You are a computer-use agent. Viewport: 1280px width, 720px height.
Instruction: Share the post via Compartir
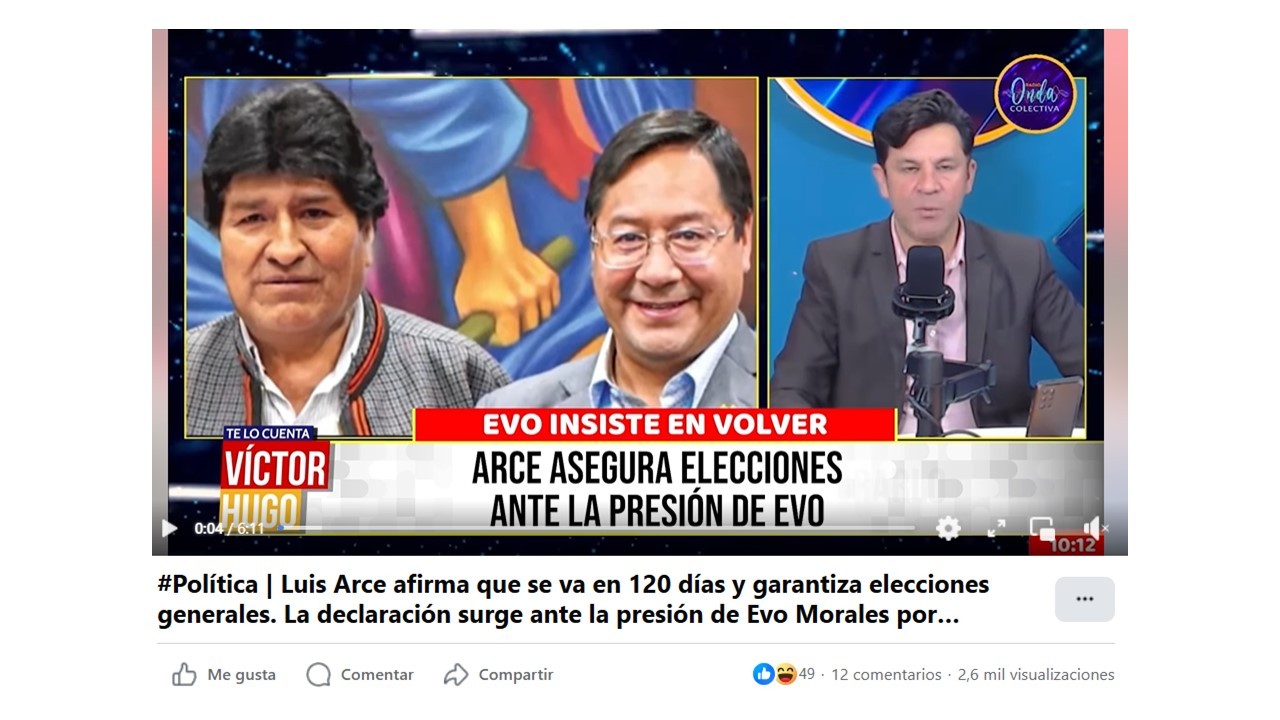pyautogui.click(x=498, y=675)
